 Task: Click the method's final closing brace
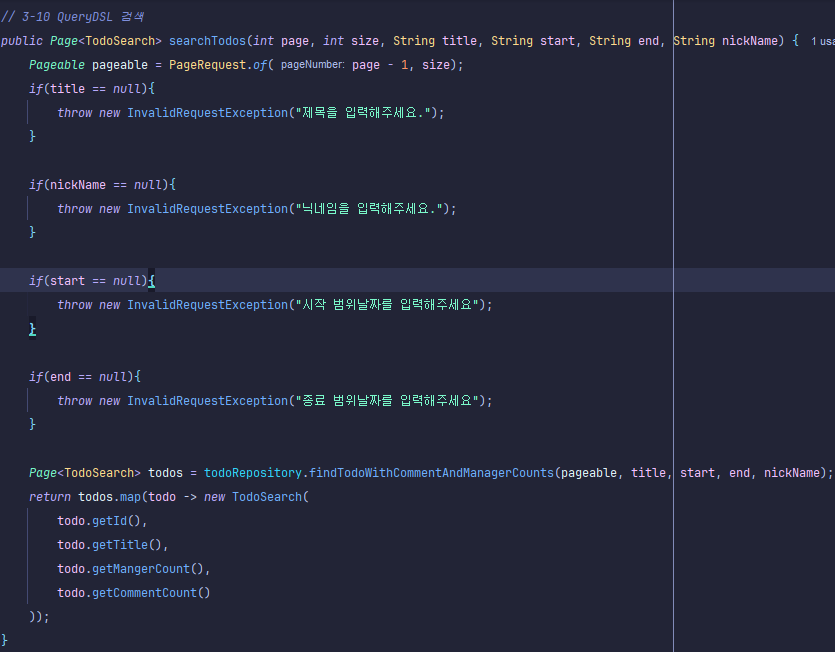[x=4, y=640]
